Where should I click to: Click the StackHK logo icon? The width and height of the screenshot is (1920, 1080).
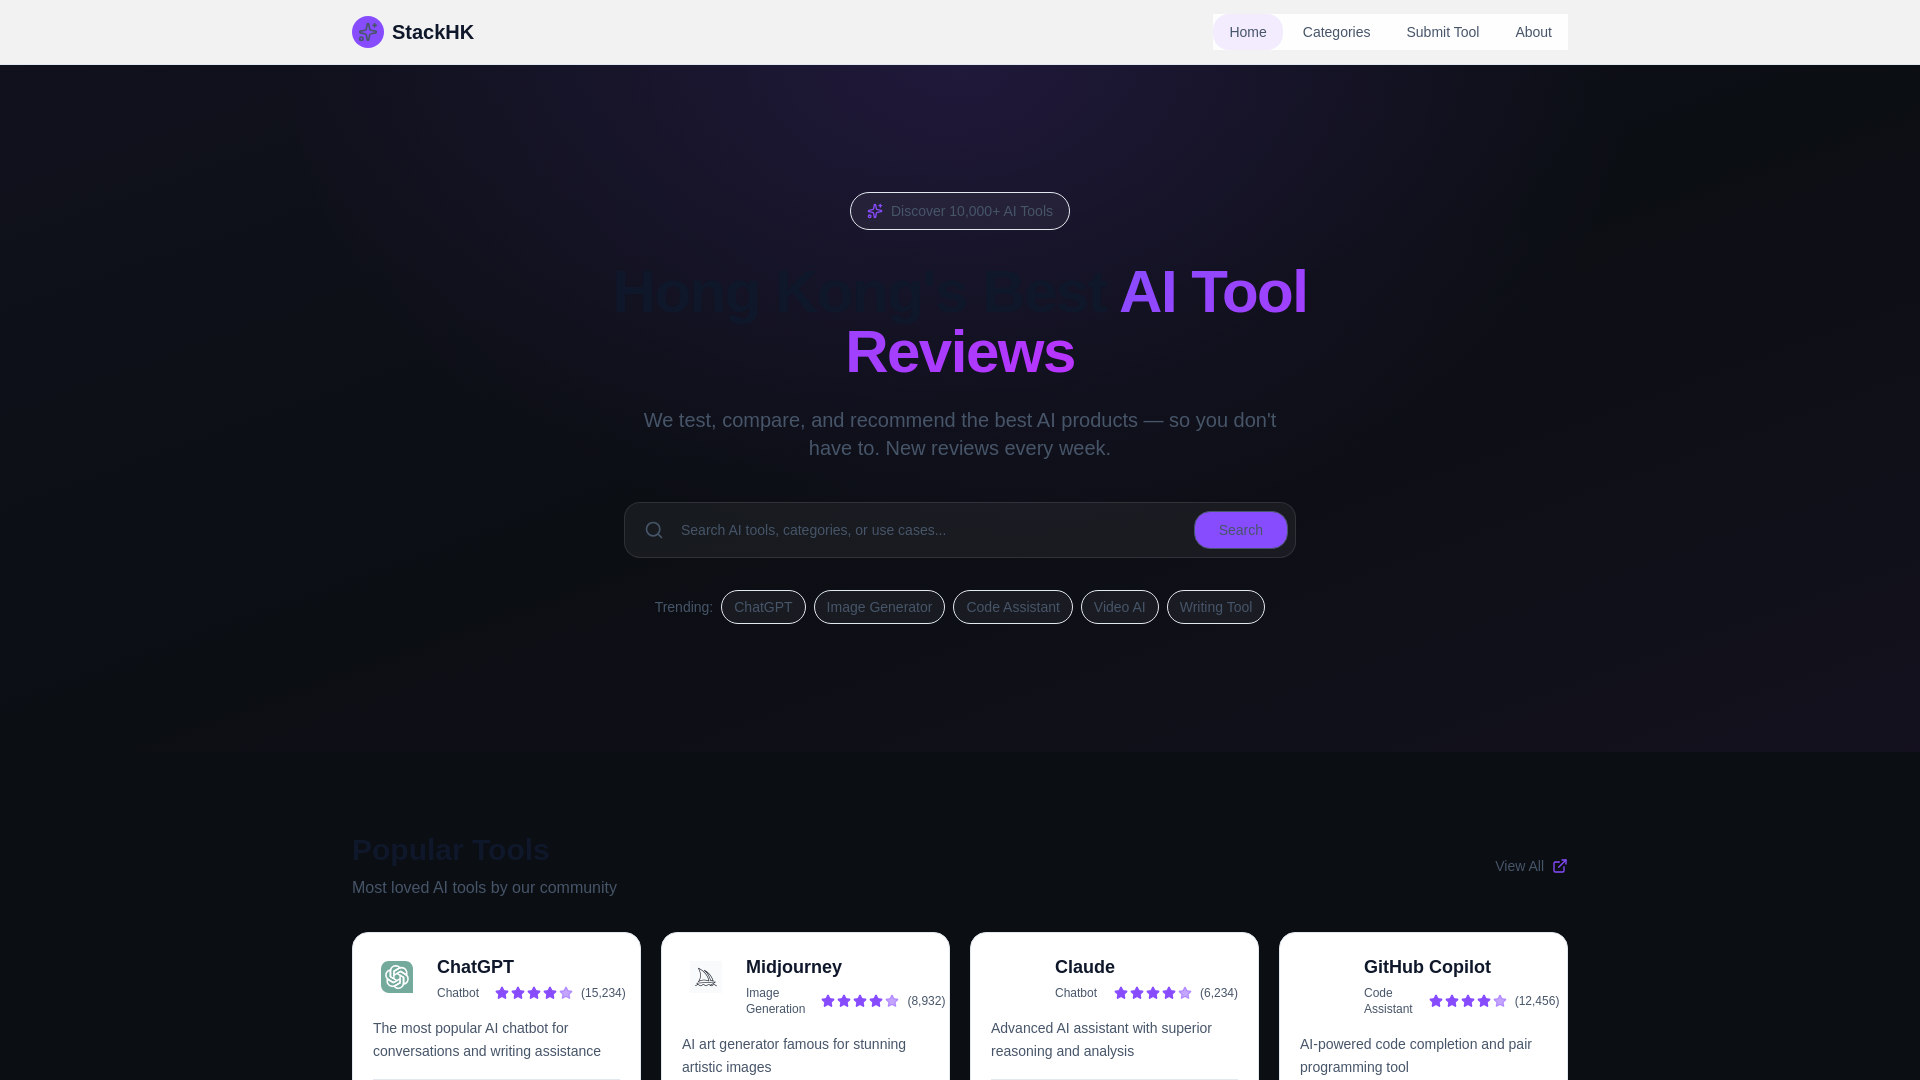point(368,32)
